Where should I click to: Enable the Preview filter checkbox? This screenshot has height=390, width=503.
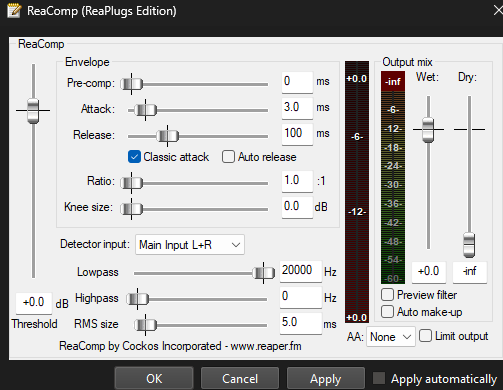[387, 295]
